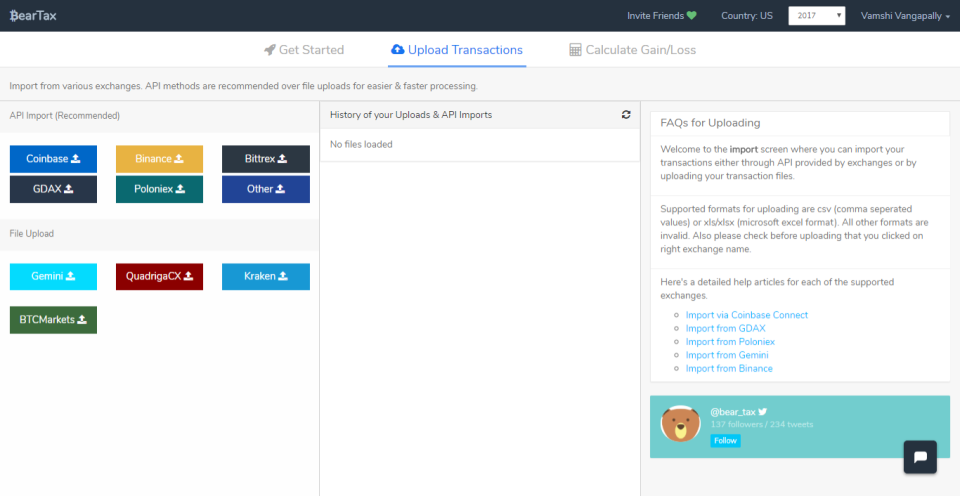This screenshot has height=496, width=960.
Task: Click the BTCMarkets file upload button
Action: 53,320
